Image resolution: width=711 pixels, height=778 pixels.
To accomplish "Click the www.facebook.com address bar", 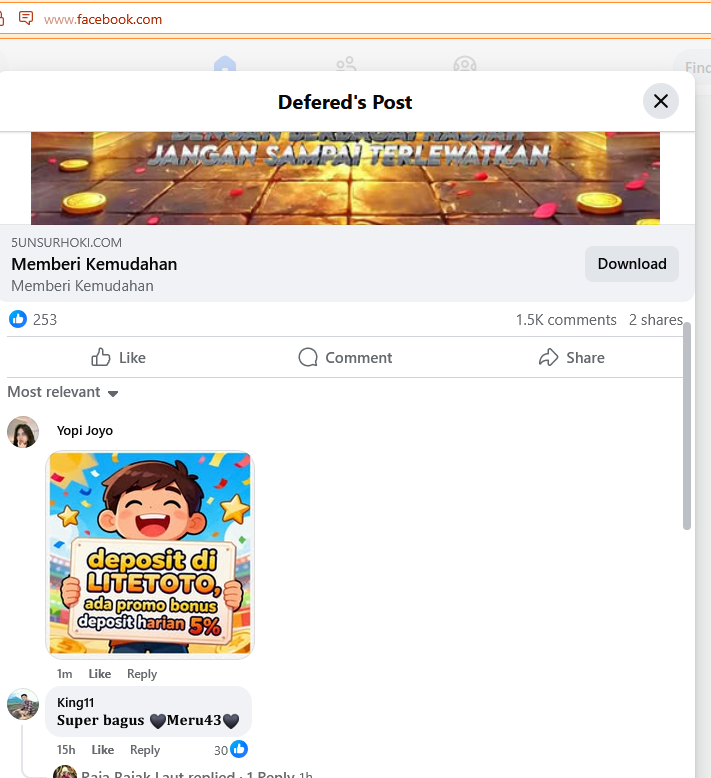I will coord(103,19).
